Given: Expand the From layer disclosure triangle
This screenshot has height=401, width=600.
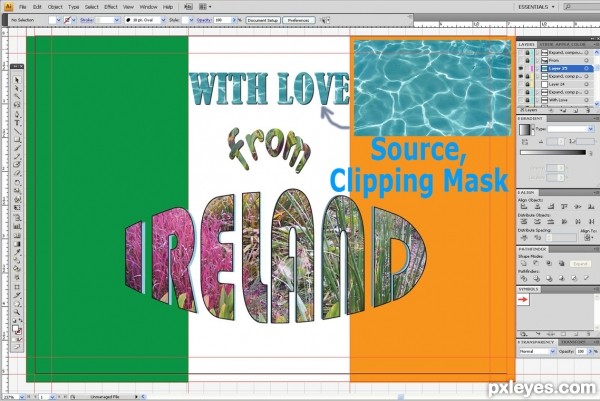Looking at the screenshot, I should (x=538, y=60).
